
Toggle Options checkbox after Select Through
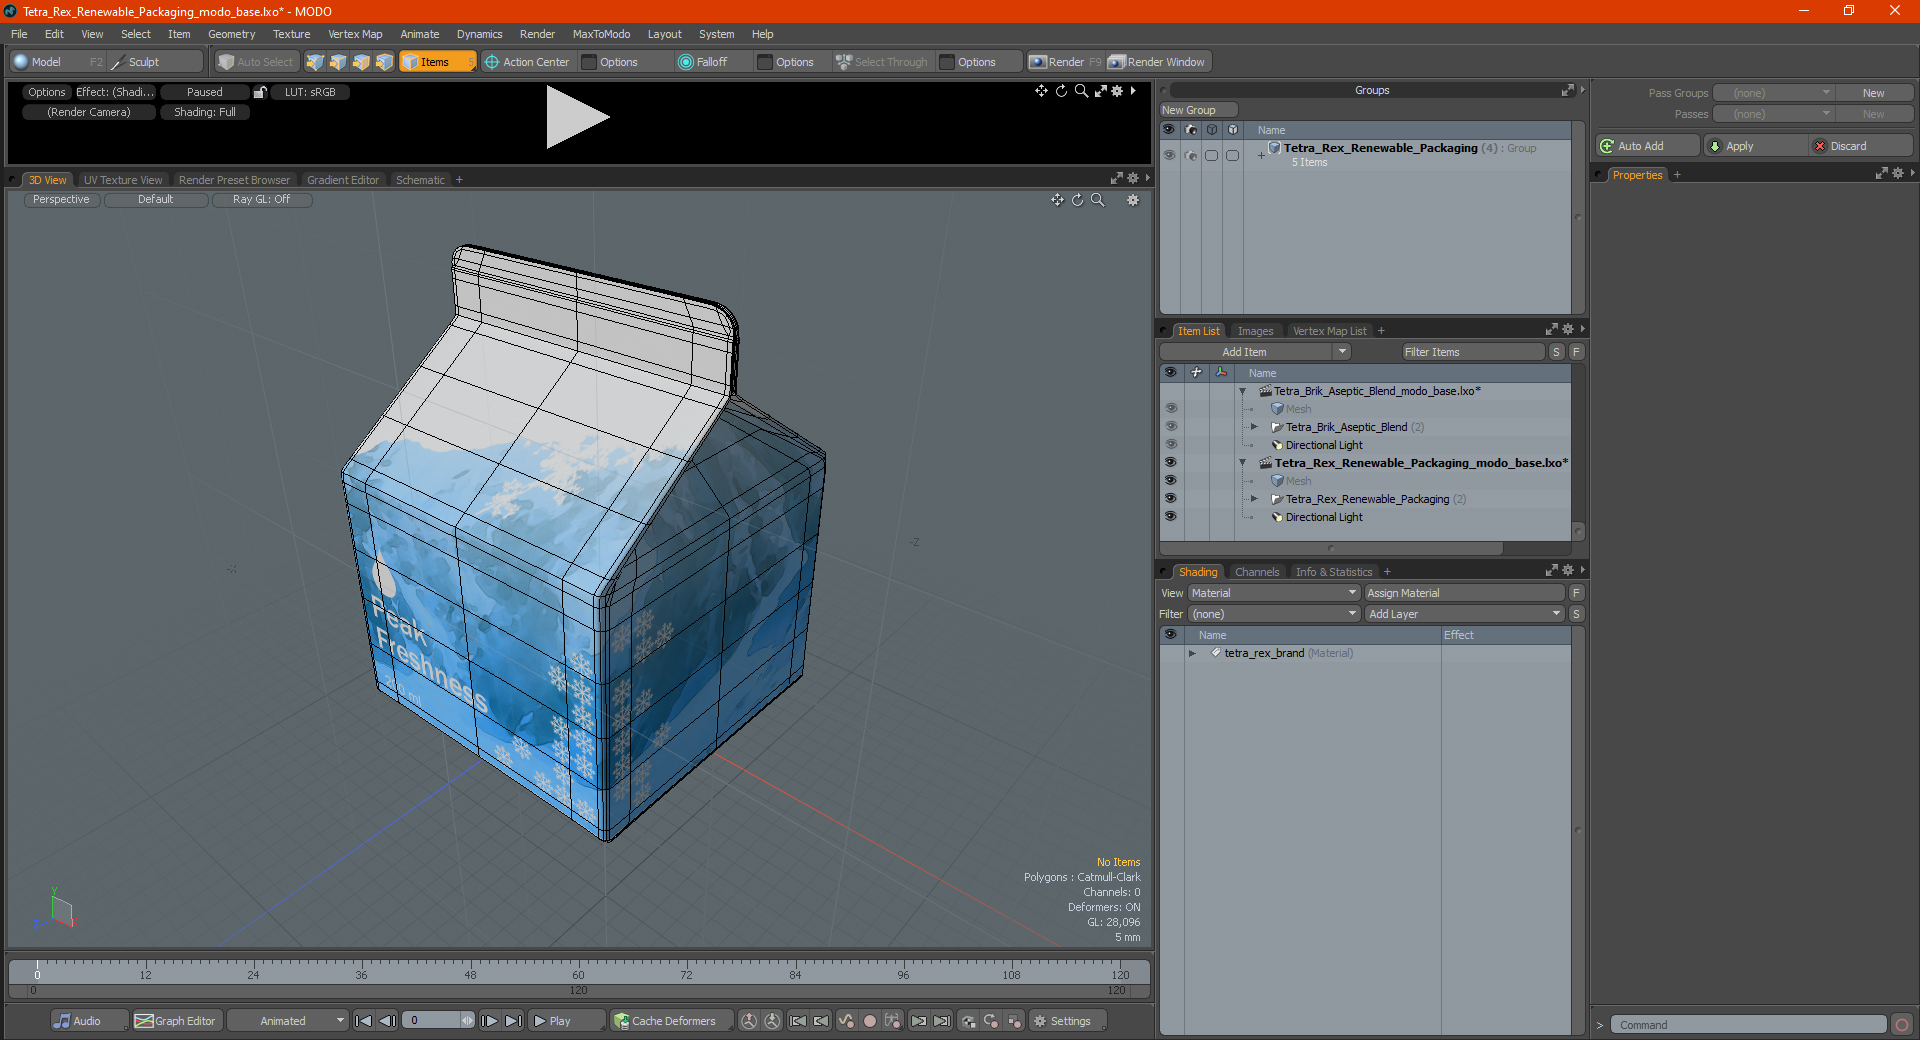pyautogui.click(x=947, y=62)
